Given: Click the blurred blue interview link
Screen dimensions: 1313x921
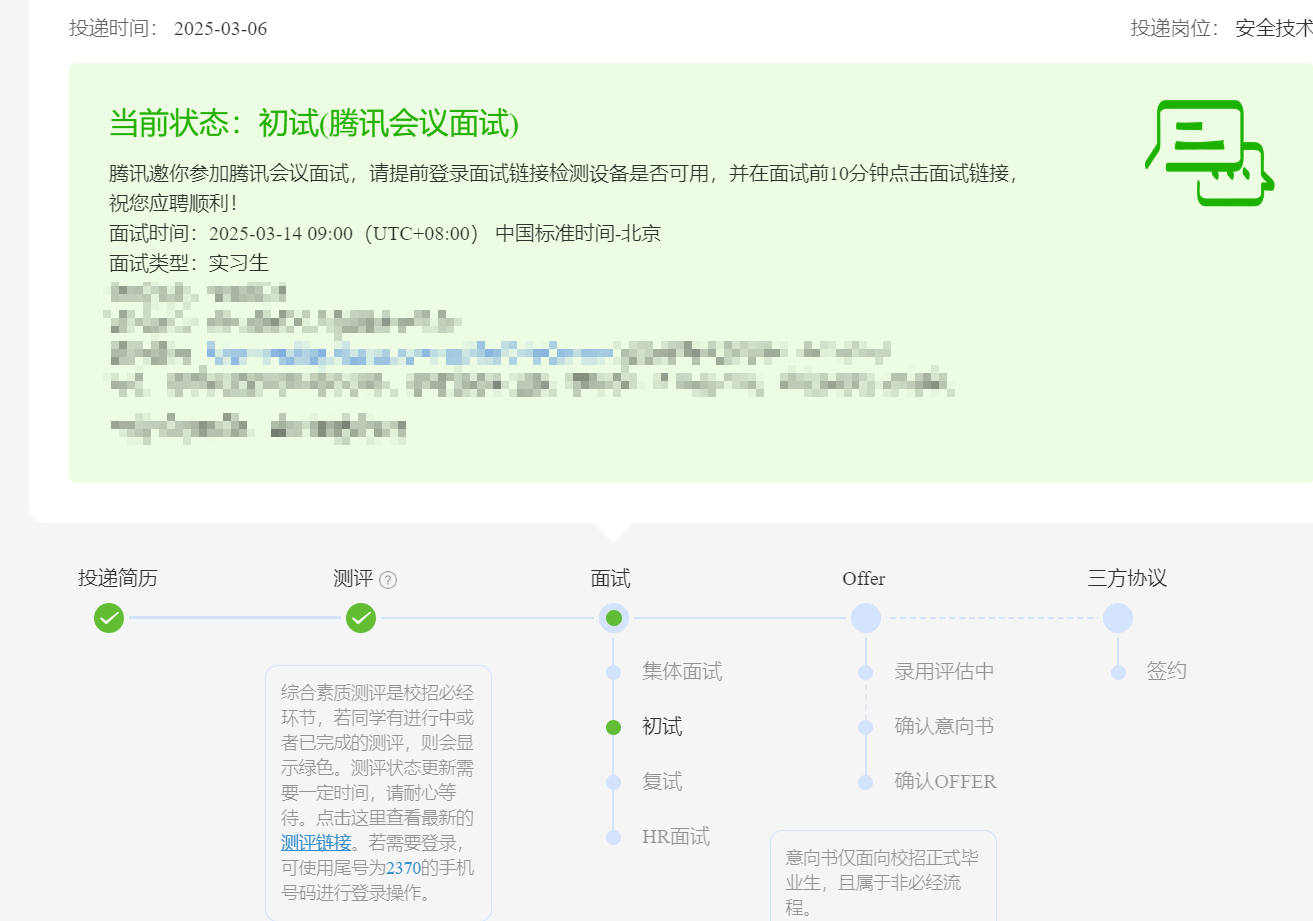Looking at the screenshot, I should pos(410,352).
